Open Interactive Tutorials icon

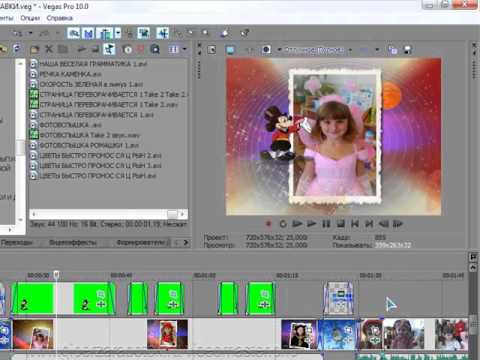[225, 33]
